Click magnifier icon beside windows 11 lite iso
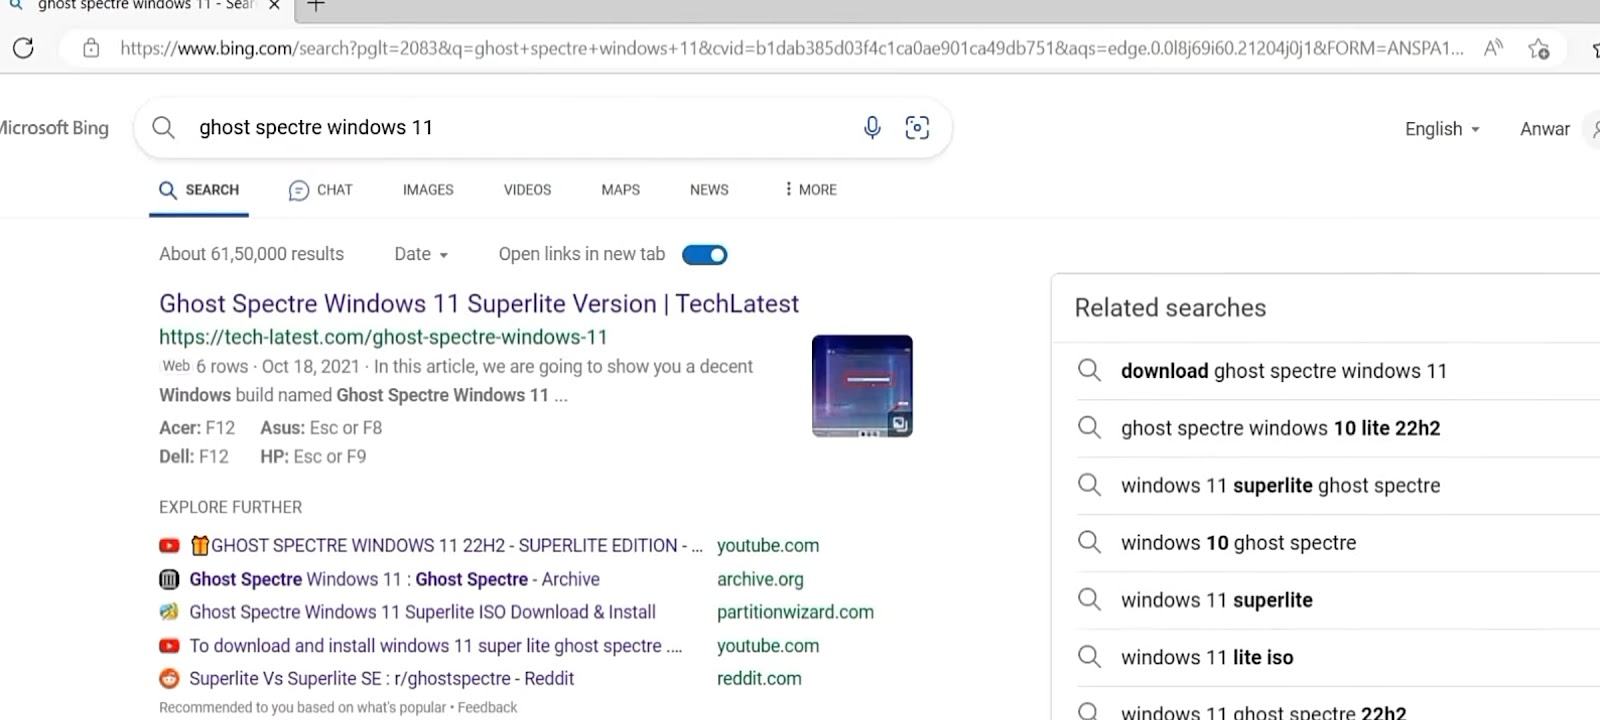The width and height of the screenshot is (1600, 720). coord(1089,657)
